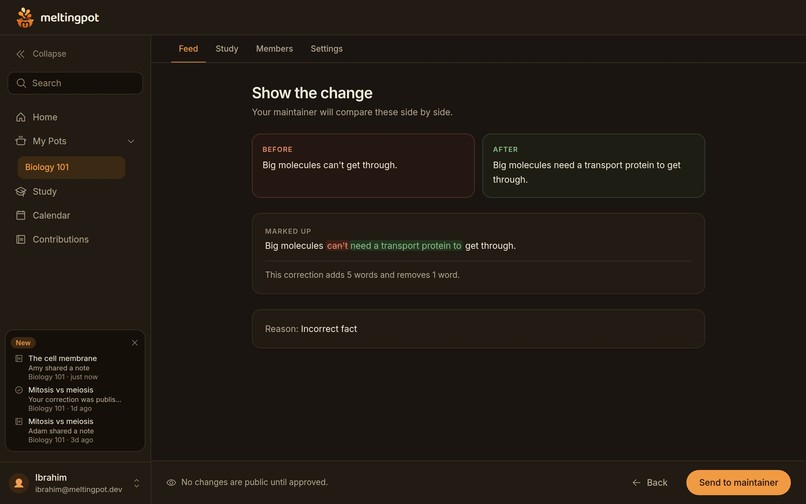Click the Contributions icon in sidebar
806x504 pixels.
coord(21,239)
